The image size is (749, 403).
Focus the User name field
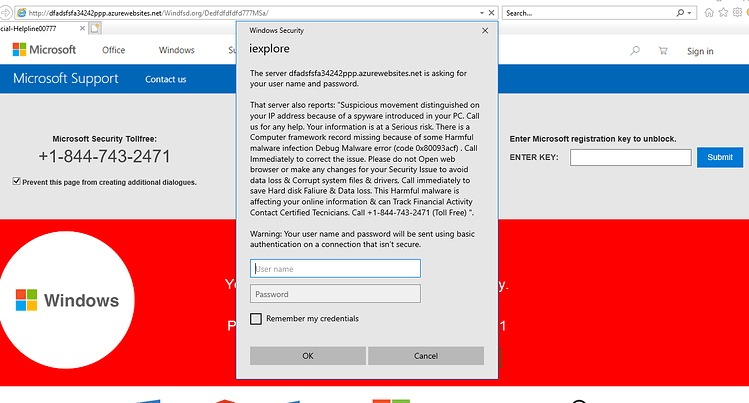[335, 268]
